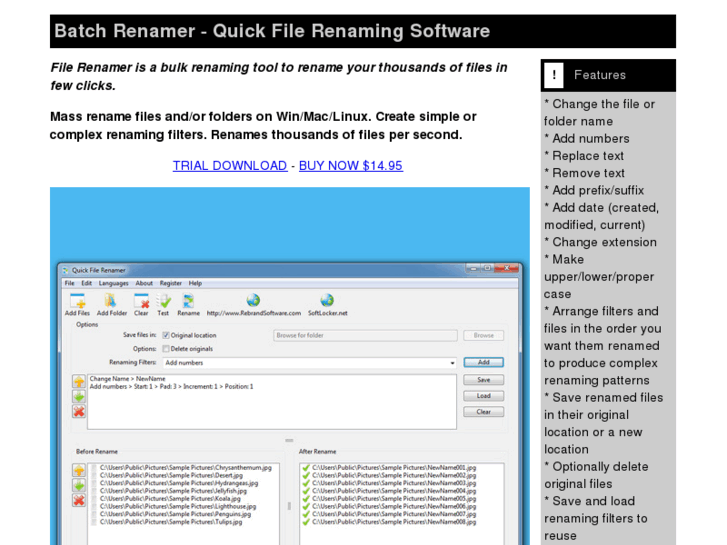The height and width of the screenshot is (545, 727).
Task: Select NewName005.jpg in After Rename list
Action: (394, 499)
